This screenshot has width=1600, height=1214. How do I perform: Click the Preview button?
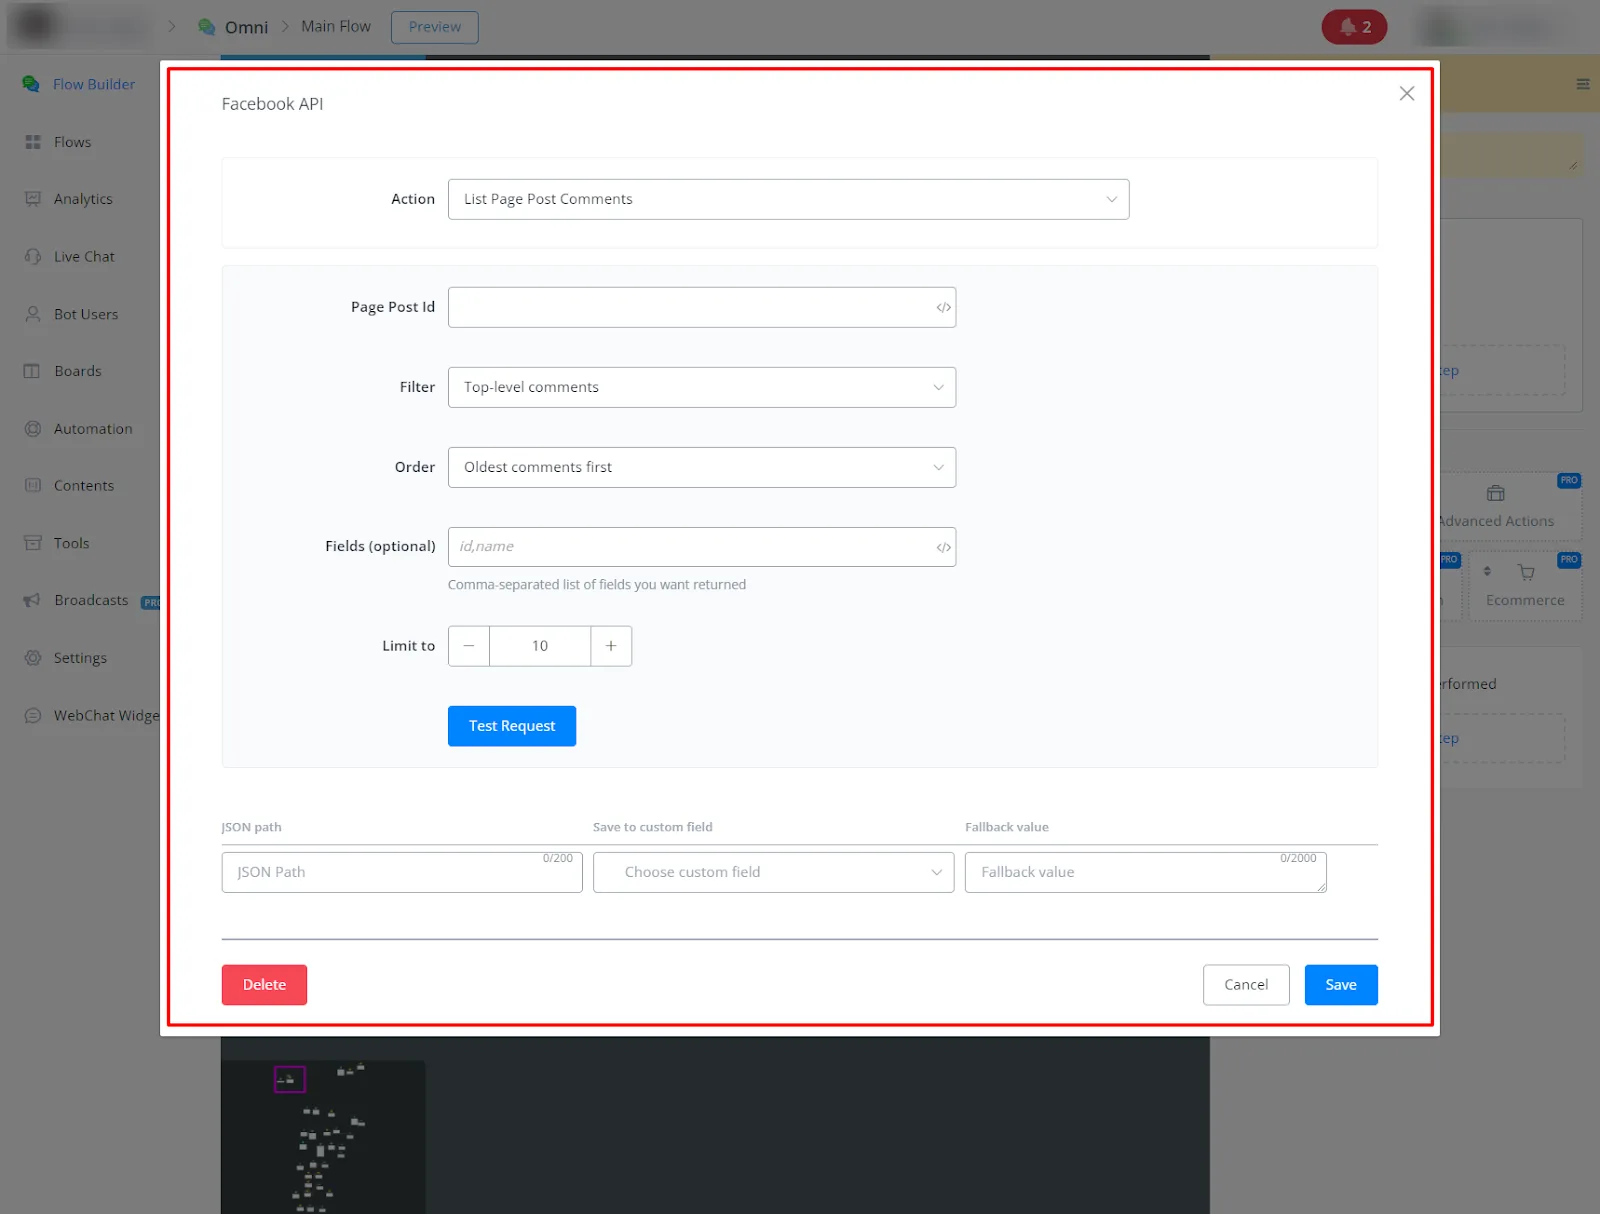435,27
